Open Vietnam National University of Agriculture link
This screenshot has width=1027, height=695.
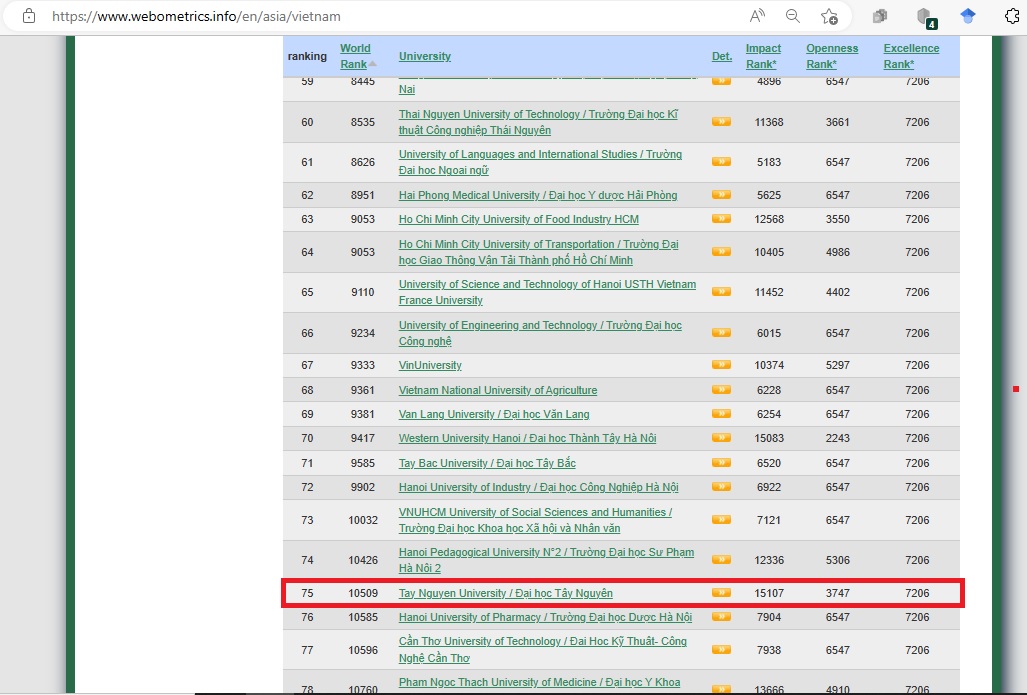pyautogui.click(x=498, y=390)
